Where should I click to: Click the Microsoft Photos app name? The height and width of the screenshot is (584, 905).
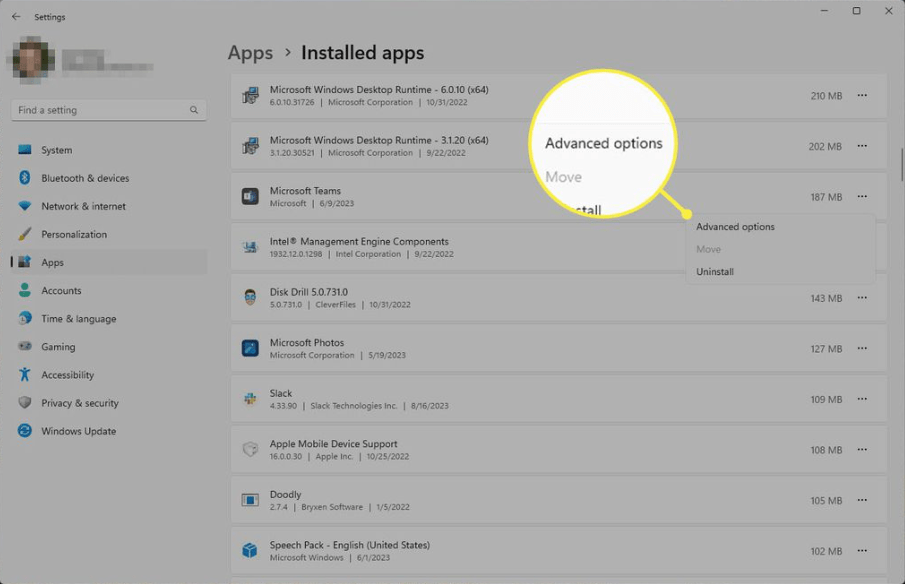coord(307,343)
